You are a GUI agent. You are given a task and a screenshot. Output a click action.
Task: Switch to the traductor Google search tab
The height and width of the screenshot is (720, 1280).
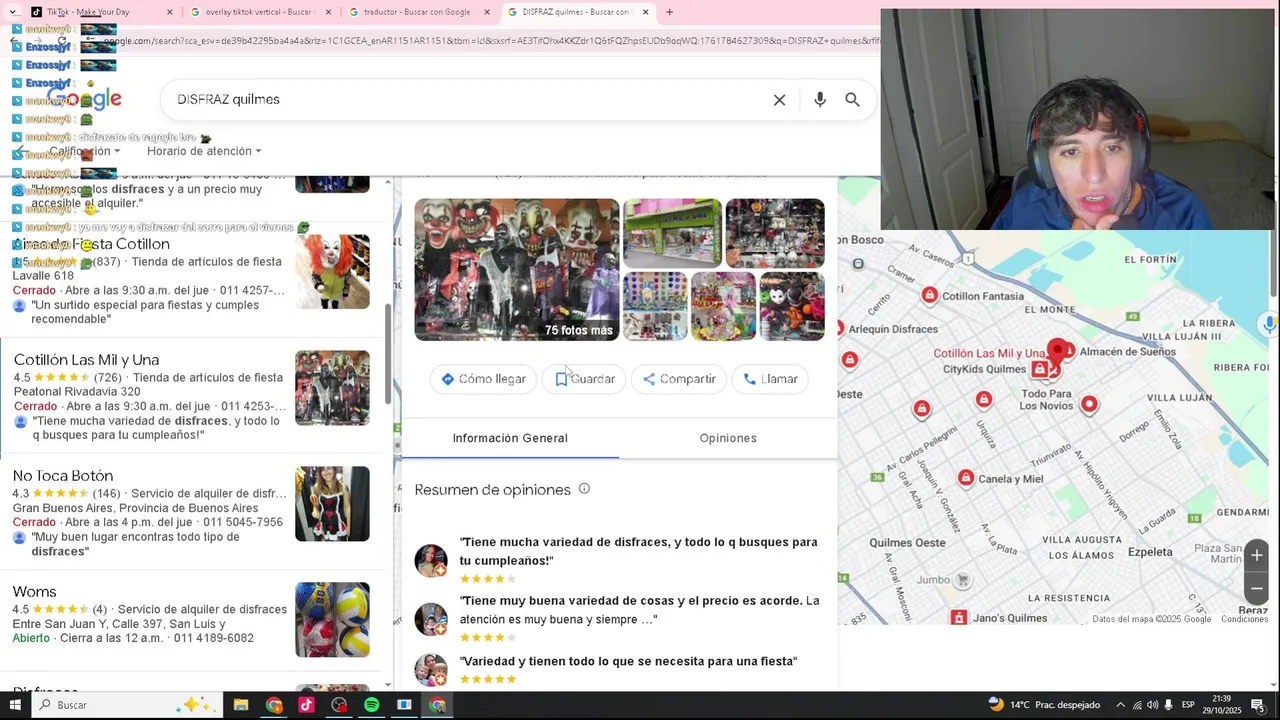[418, 12]
